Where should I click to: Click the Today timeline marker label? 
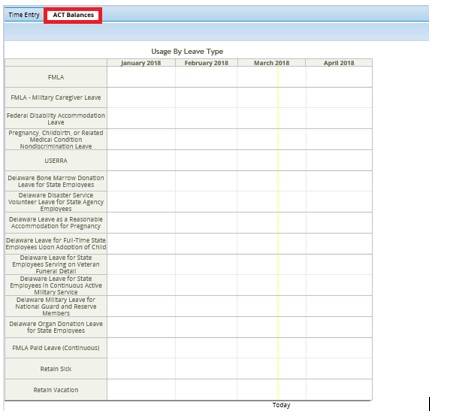281,405
